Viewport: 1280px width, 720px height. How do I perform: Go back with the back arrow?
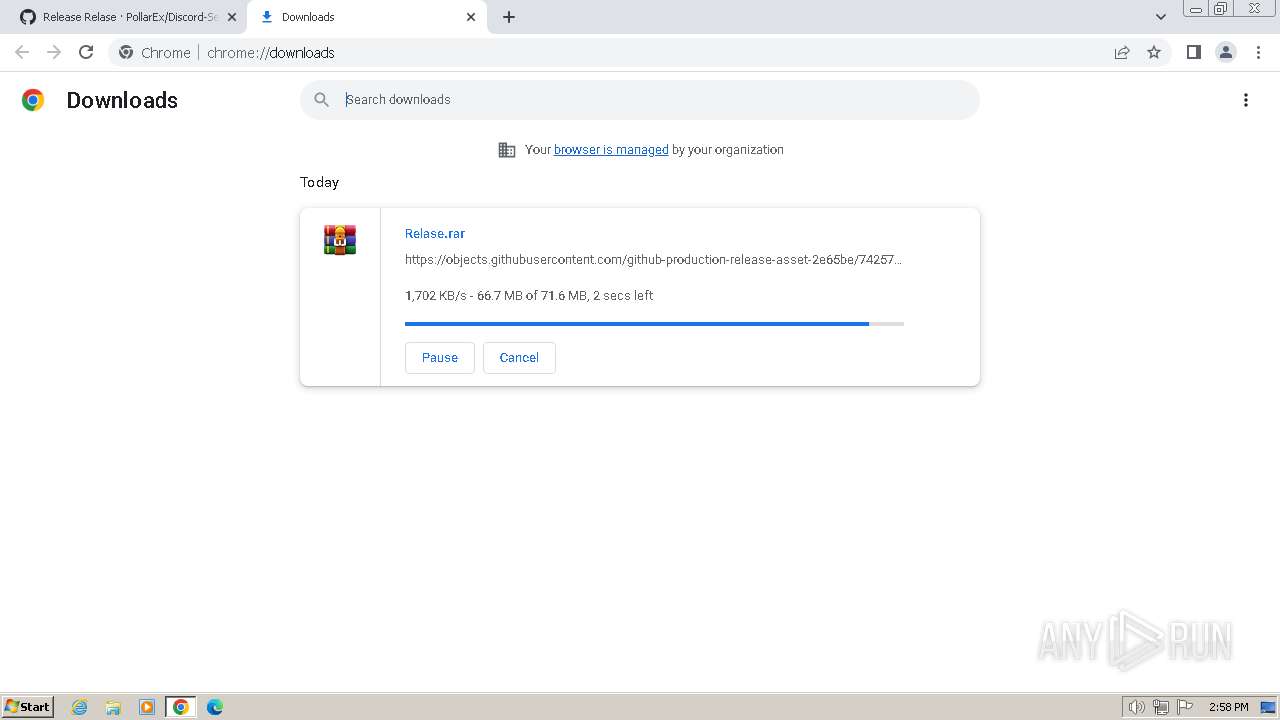(x=22, y=52)
